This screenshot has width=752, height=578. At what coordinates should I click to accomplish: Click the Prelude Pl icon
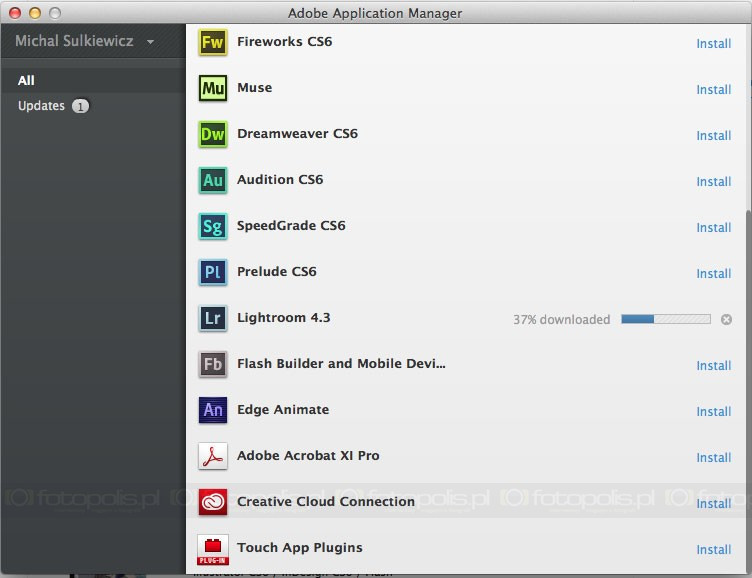212,272
